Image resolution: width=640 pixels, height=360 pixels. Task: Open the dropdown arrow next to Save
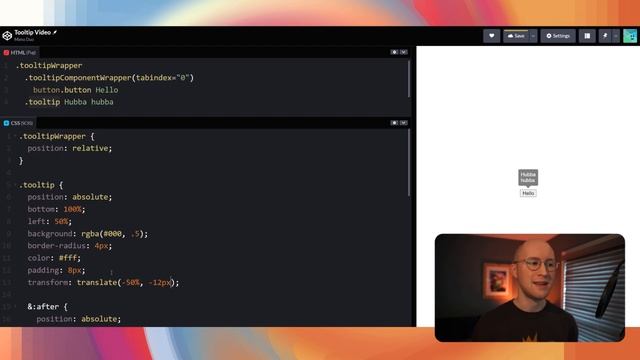533,36
